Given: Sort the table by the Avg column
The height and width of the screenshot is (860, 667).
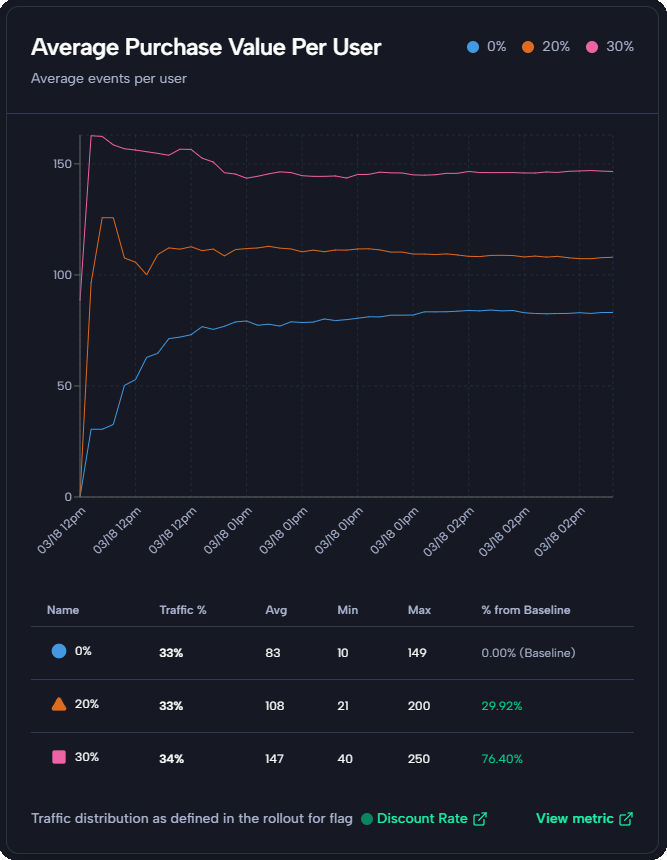Looking at the screenshot, I should point(276,610).
